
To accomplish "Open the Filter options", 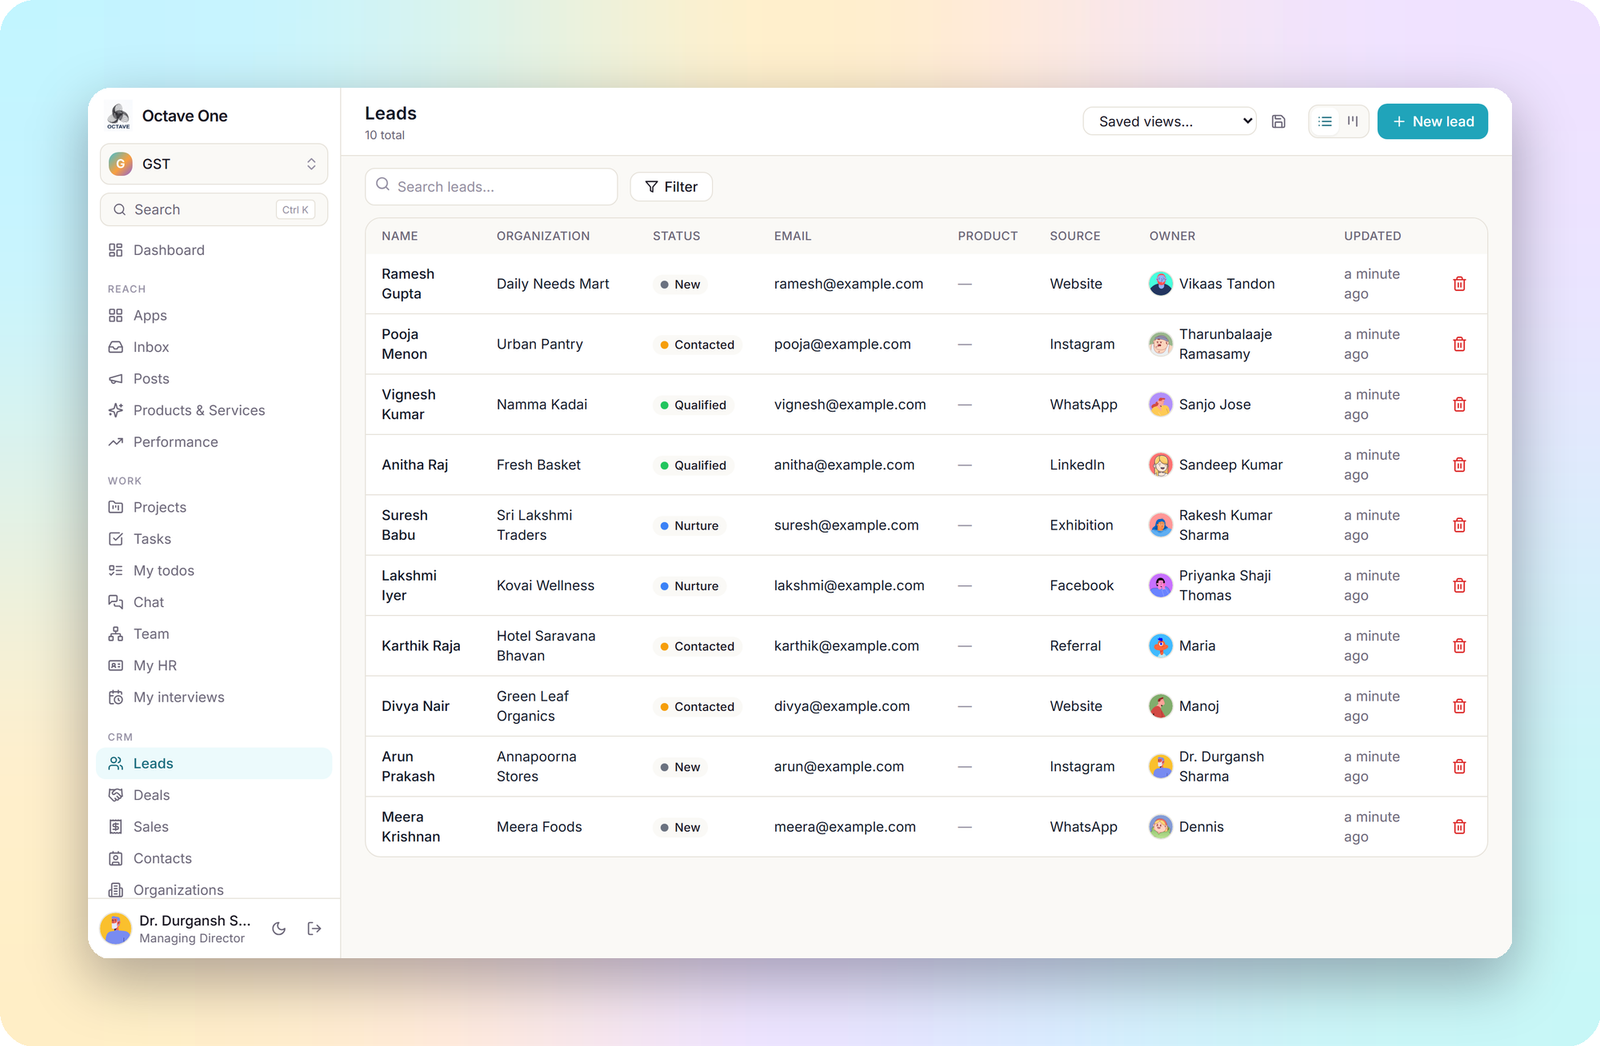I will (671, 187).
